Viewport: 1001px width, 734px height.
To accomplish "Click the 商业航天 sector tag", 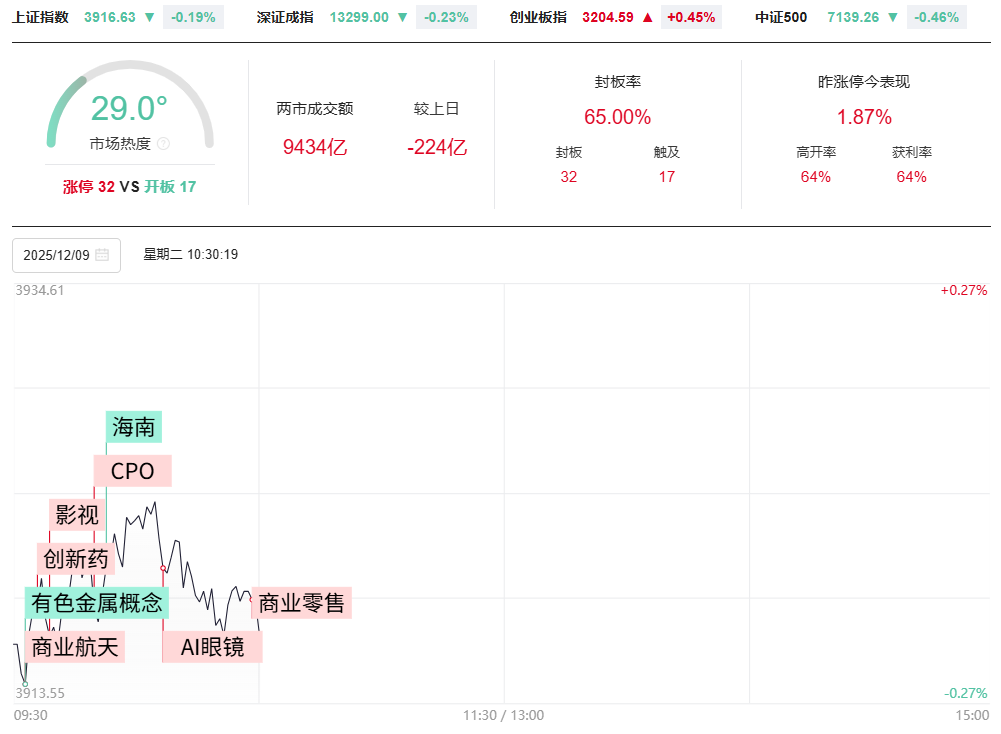I will 75,647.
